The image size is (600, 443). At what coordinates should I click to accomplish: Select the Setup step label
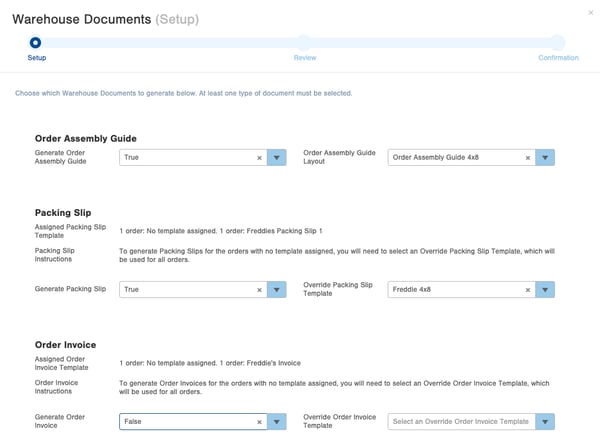(37, 58)
